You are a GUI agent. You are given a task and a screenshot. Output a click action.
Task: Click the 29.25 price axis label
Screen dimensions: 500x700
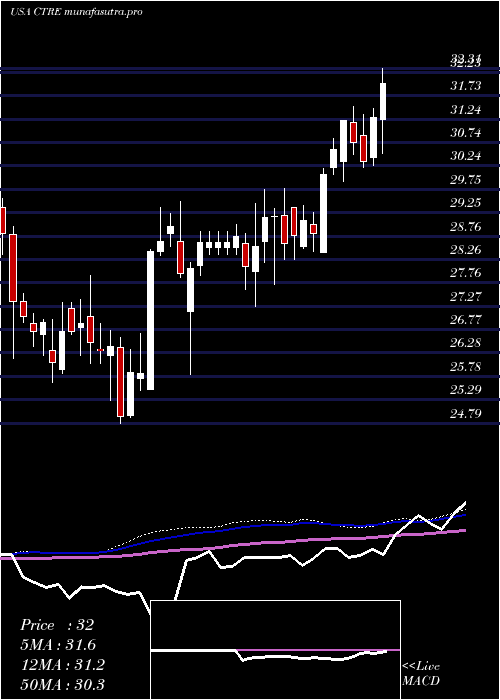(x=466, y=203)
